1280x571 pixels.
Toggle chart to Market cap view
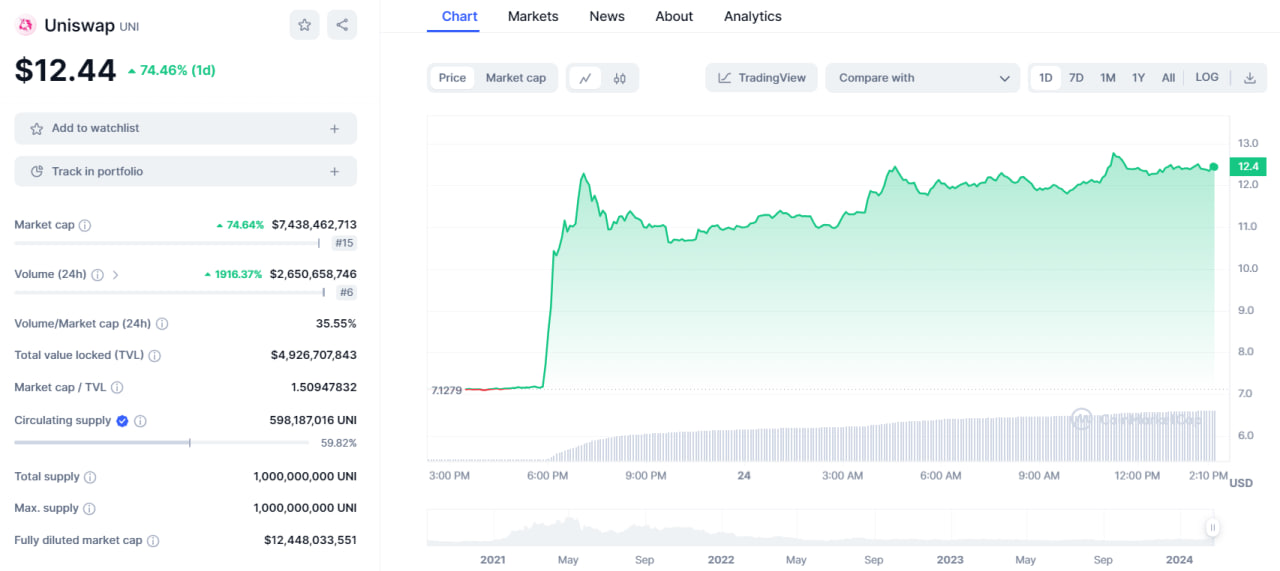(x=515, y=78)
